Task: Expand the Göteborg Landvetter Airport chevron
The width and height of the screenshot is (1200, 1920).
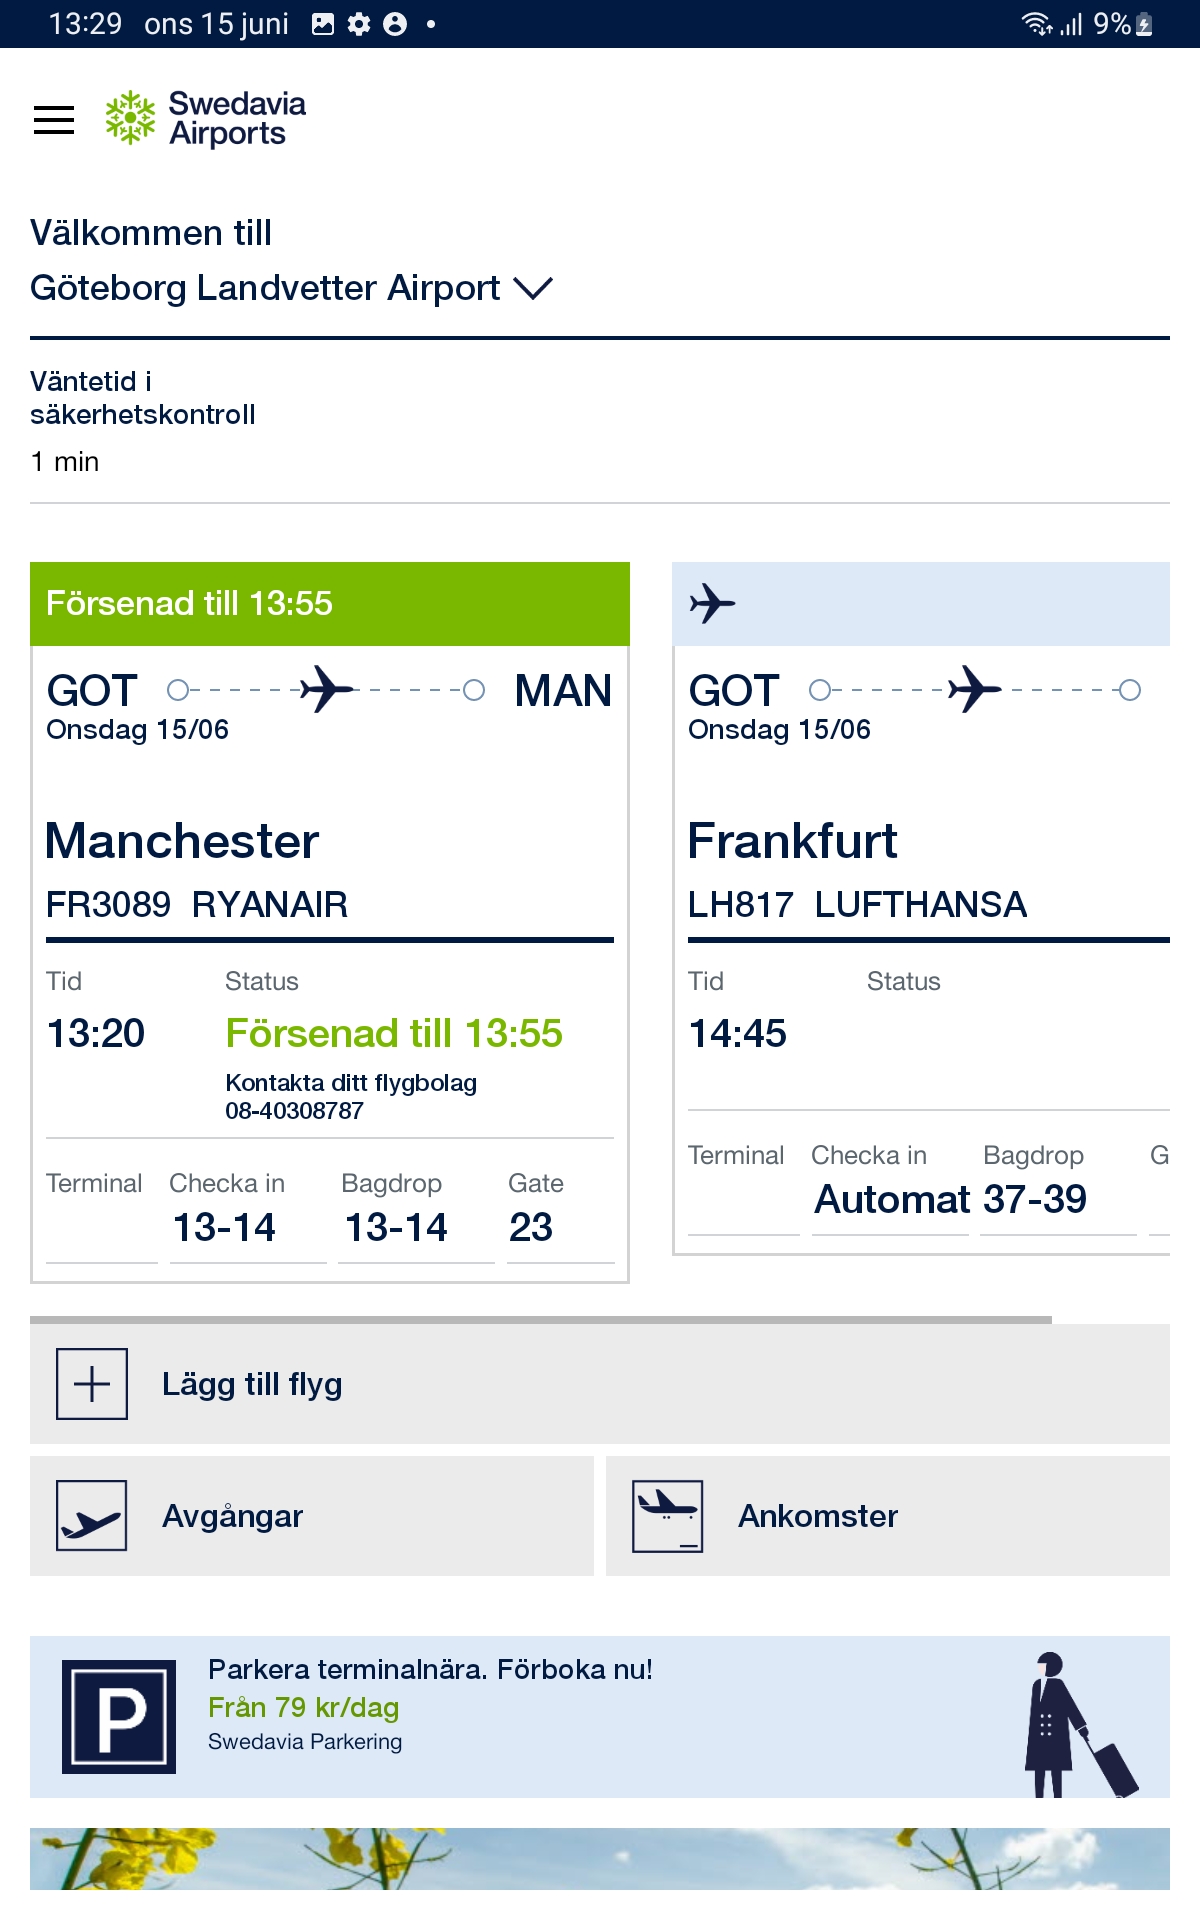Action: point(533,289)
